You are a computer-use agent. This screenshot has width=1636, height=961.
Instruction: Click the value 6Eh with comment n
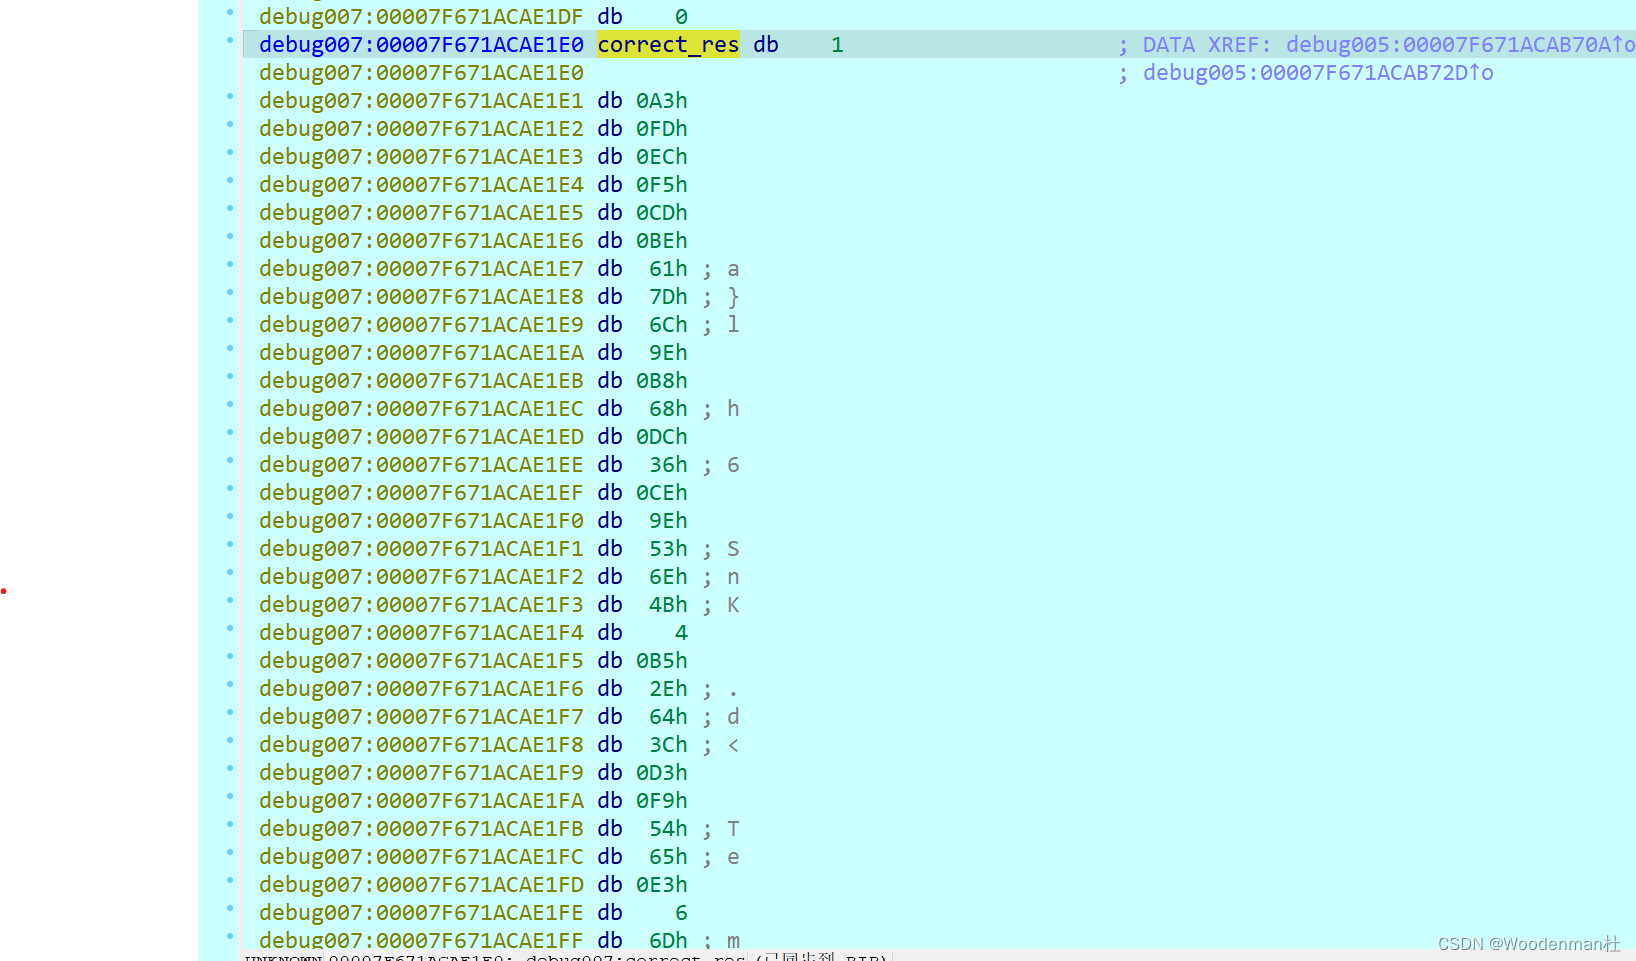pyautogui.click(x=668, y=577)
